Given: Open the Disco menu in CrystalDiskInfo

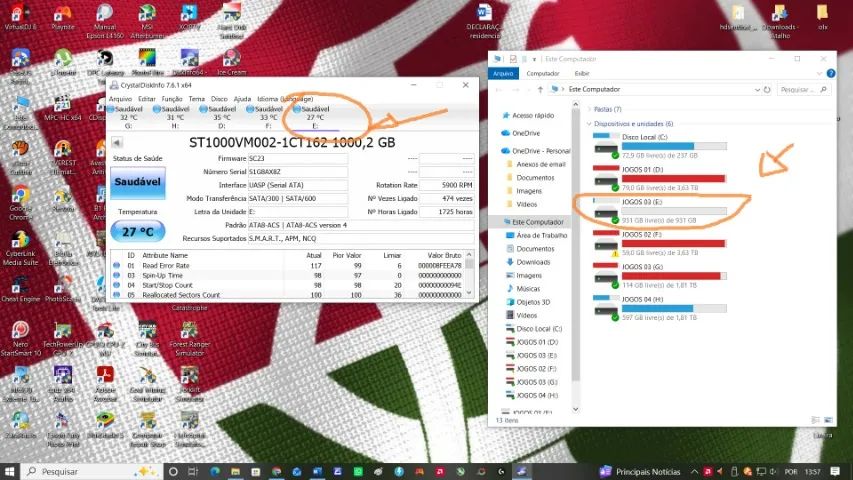Looking at the screenshot, I should pos(219,99).
